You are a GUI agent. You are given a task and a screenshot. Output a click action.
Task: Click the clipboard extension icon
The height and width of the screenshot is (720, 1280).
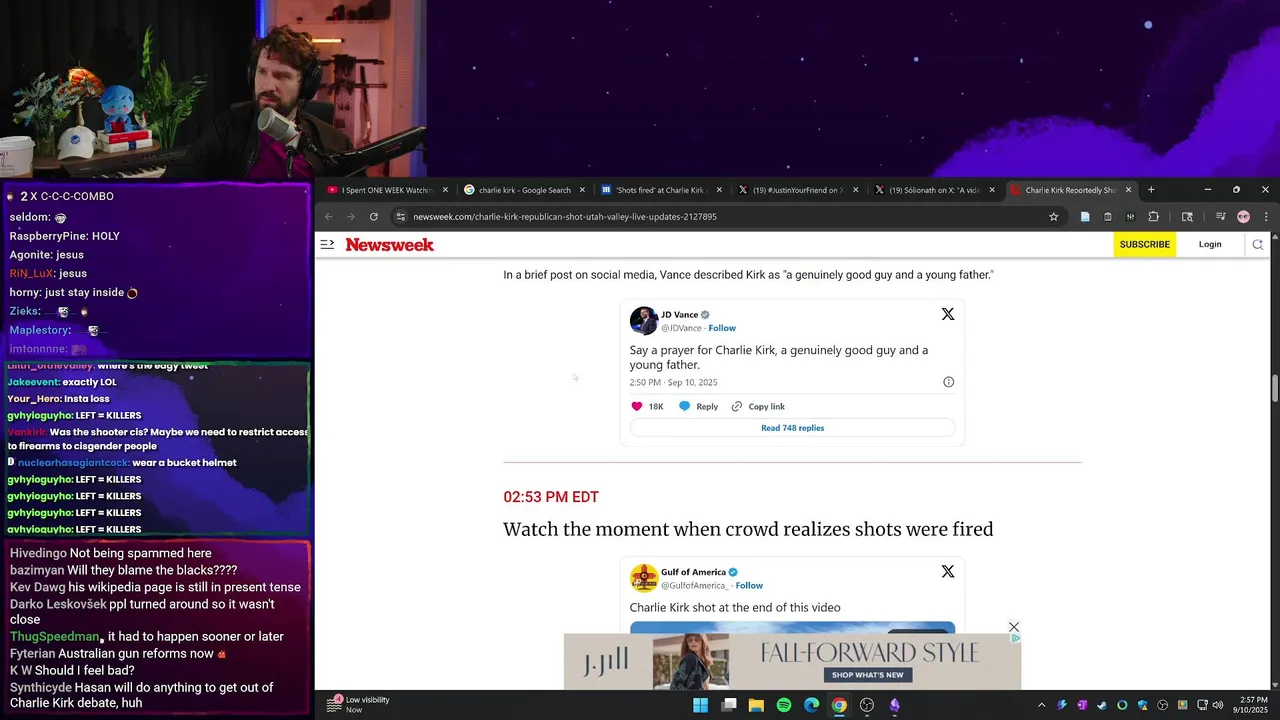point(1108,217)
